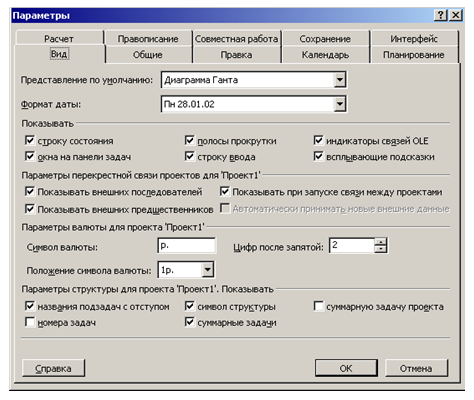Go to the "Сохранение" tab
The width and height of the screenshot is (474, 400).
(x=325, y=38)
